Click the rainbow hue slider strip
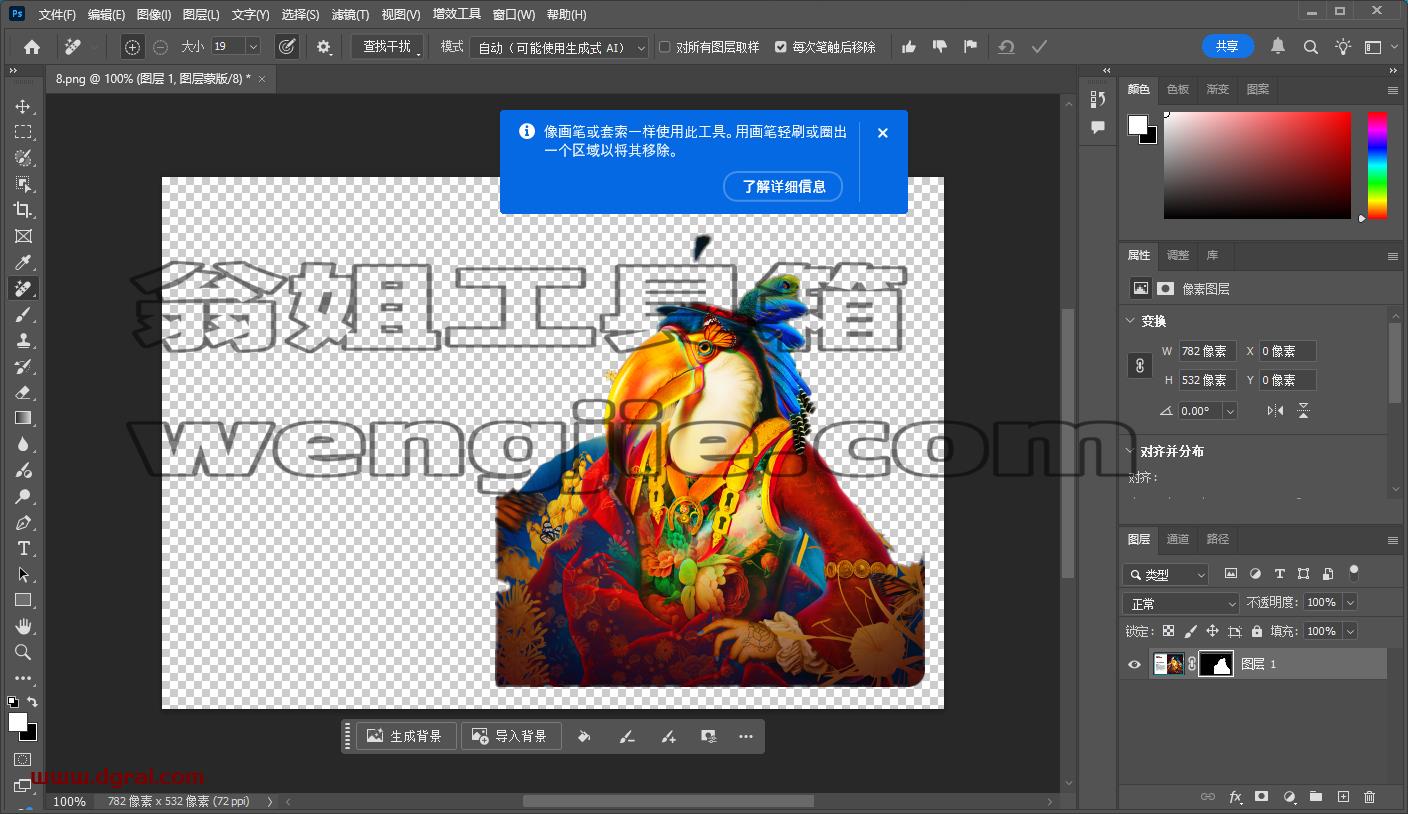The width and height of the screenshot is (1408, 814). tap(1378, 165)
